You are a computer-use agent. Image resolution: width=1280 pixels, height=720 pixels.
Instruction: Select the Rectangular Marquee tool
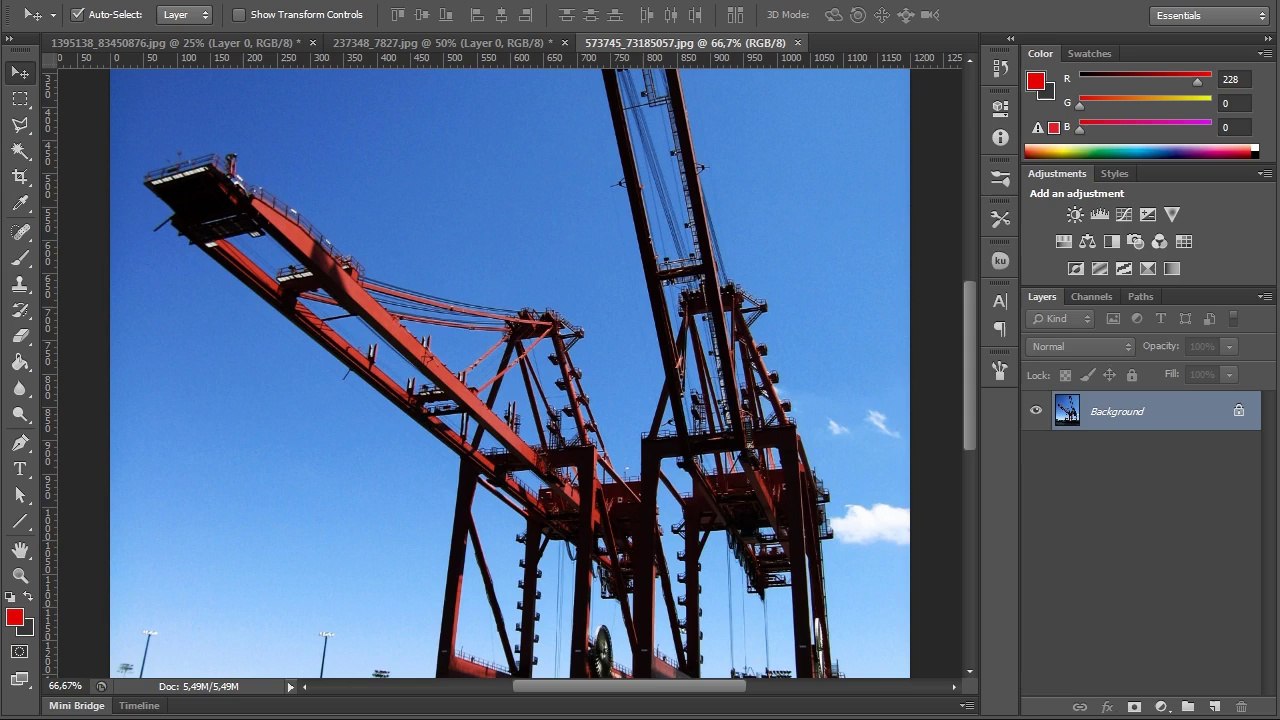pos(20,99)
